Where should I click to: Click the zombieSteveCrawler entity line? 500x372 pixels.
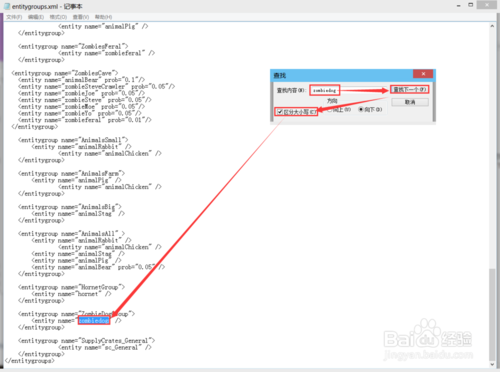tap(96, 87)
